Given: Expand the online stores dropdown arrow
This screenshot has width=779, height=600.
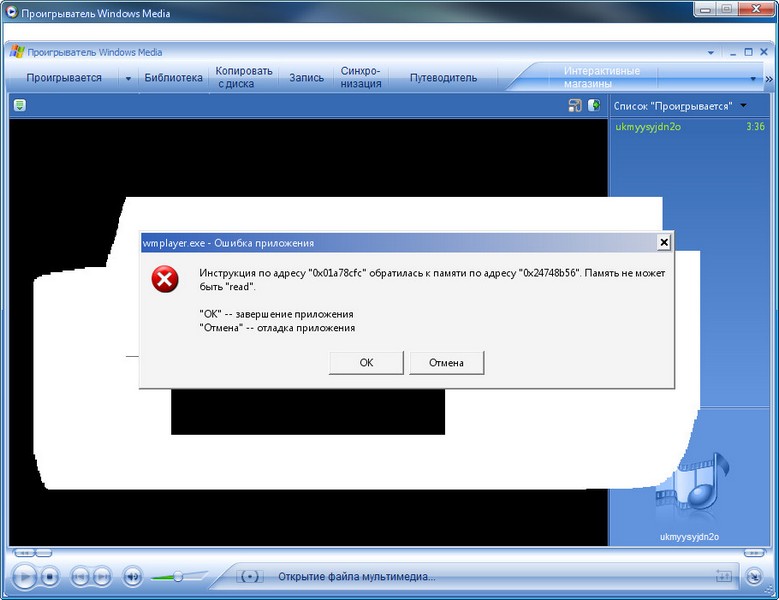Looking at the screenshot, I should point(753,78).
